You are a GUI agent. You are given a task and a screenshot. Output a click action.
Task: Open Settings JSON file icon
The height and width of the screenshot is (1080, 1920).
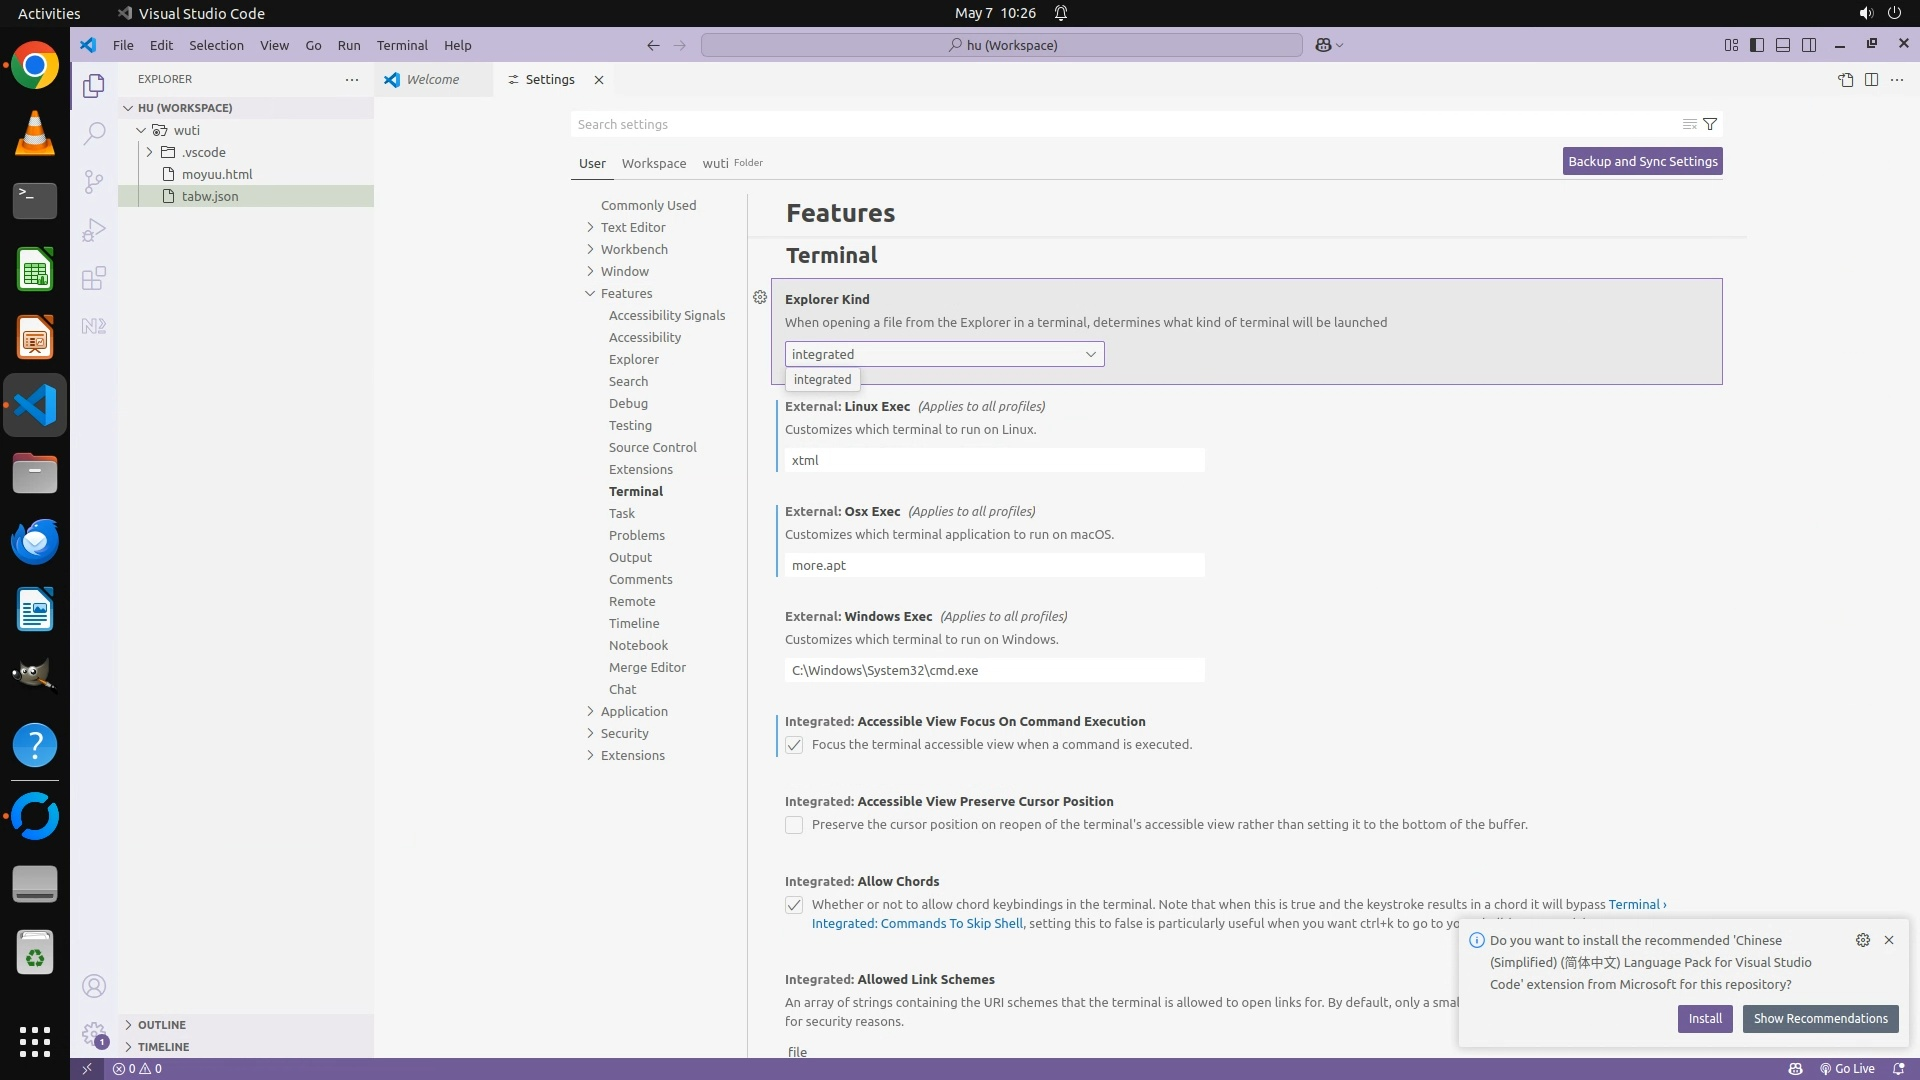(1845, 80)
